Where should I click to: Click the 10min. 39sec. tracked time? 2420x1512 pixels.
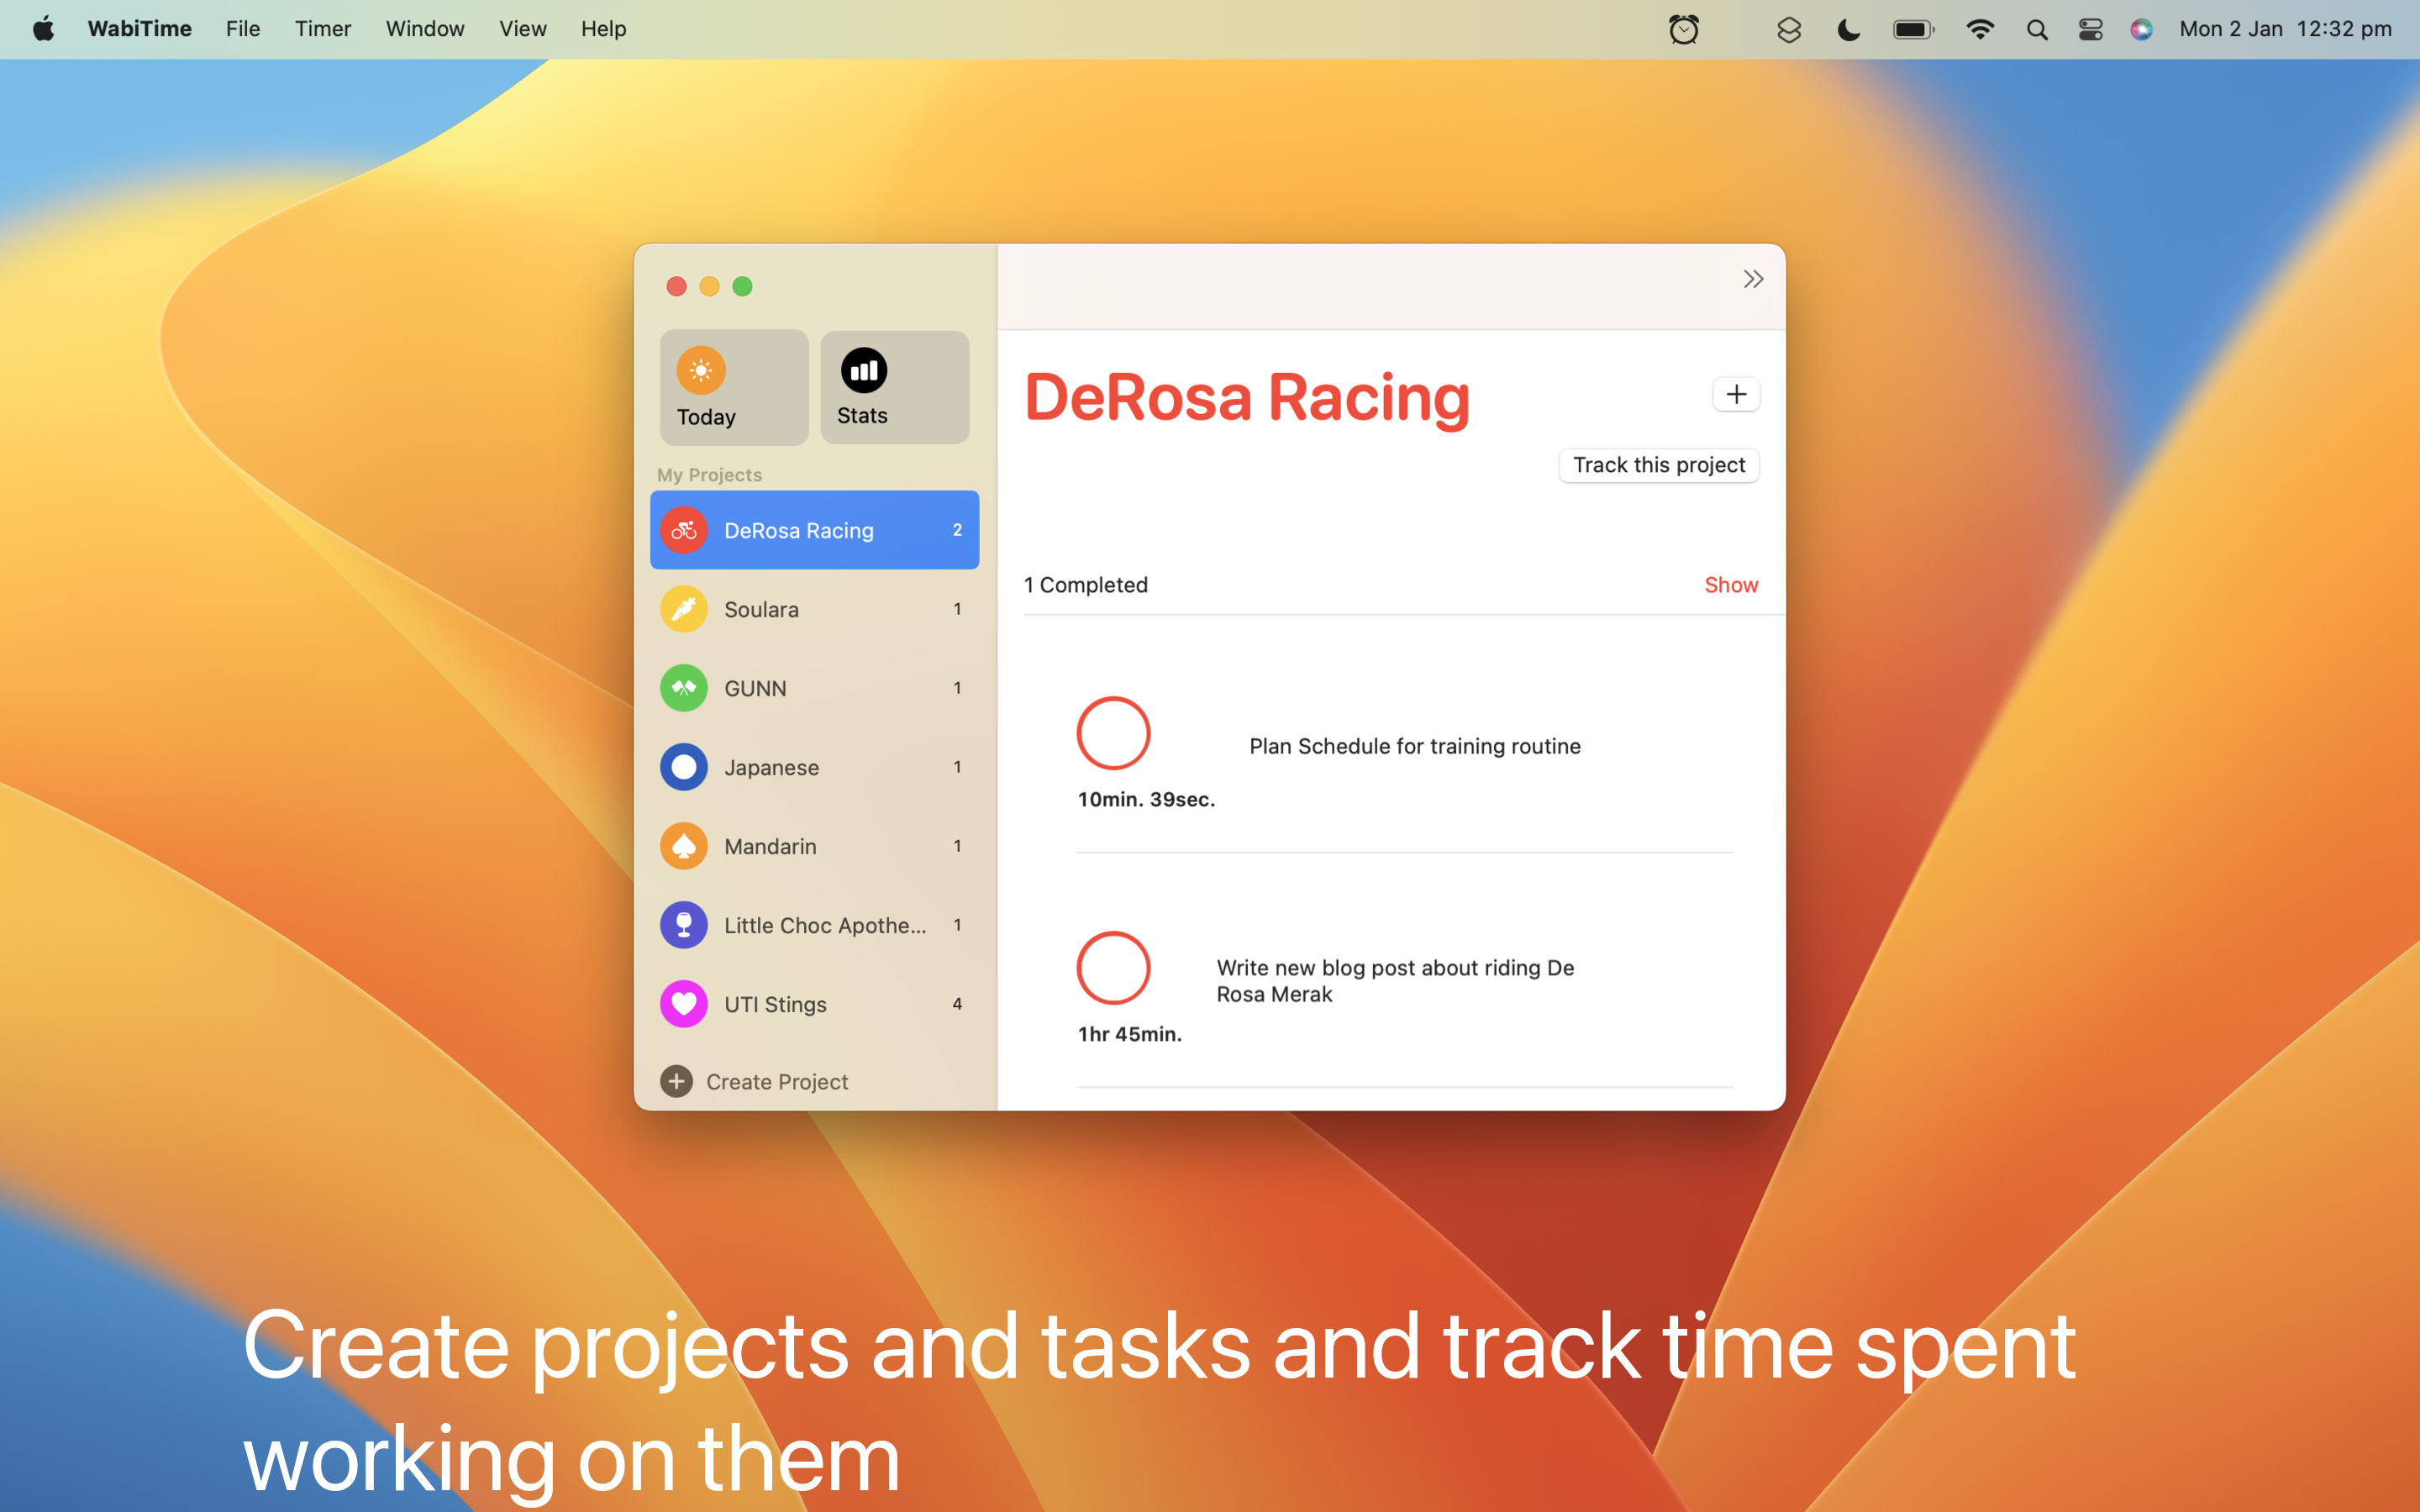[x=1146, y=799]
